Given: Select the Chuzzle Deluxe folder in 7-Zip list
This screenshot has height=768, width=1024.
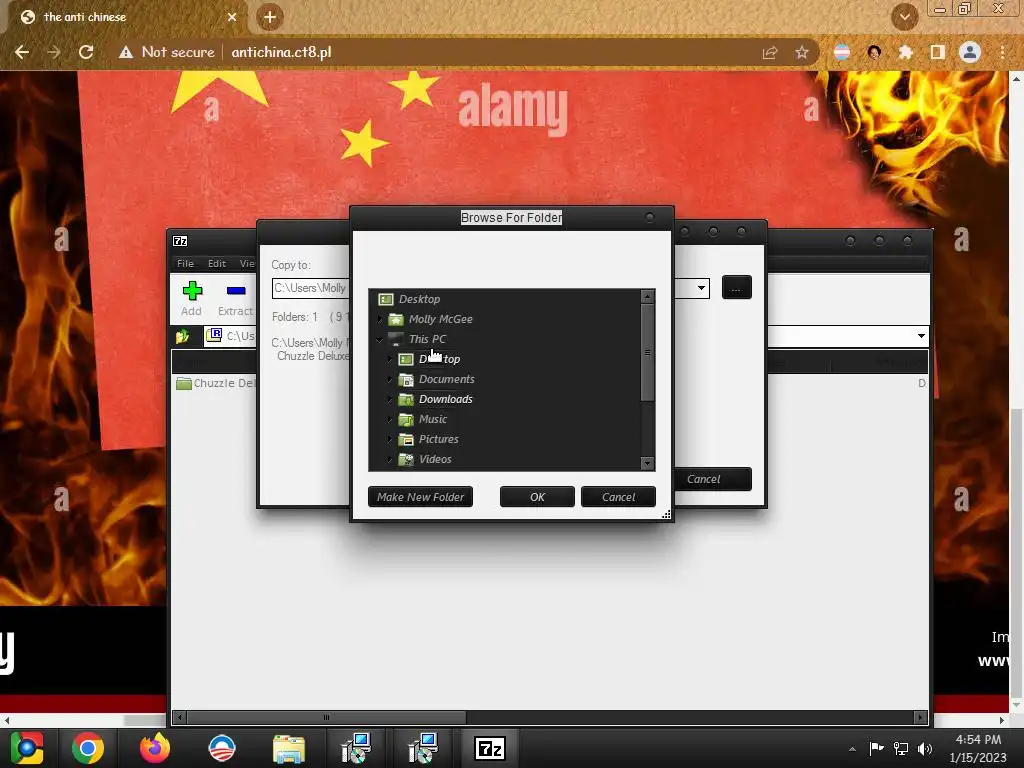Looking at the screenshot, I should click(216, 383).
